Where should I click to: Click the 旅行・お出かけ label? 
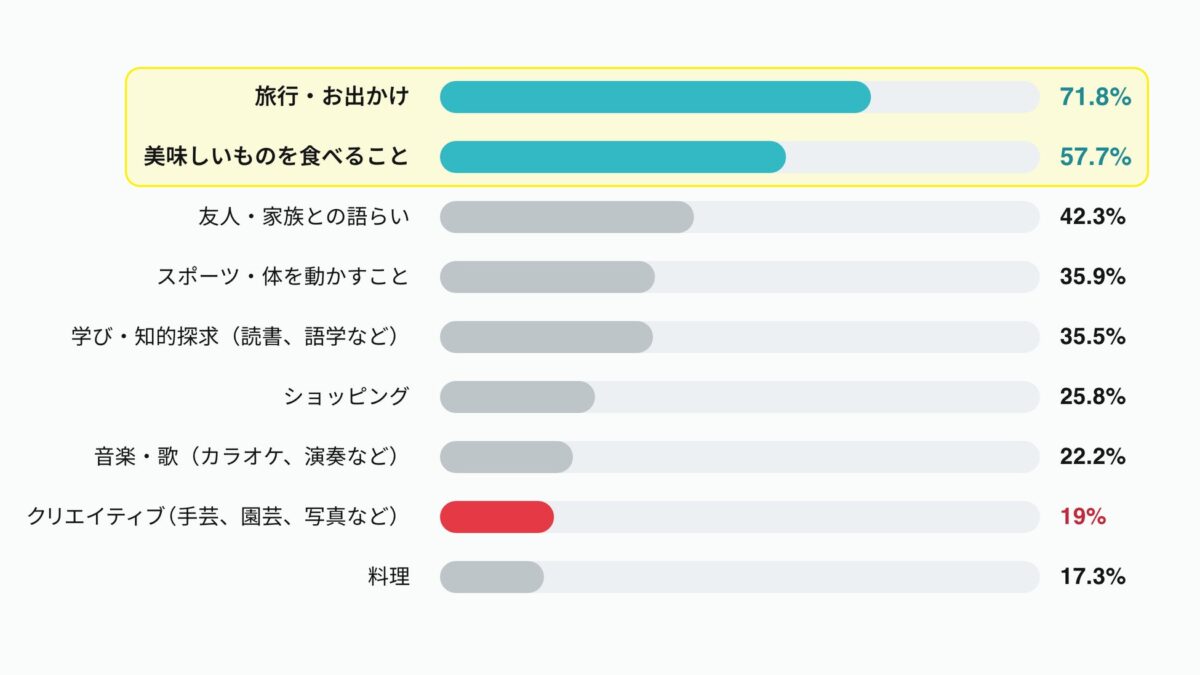[332, 97]
